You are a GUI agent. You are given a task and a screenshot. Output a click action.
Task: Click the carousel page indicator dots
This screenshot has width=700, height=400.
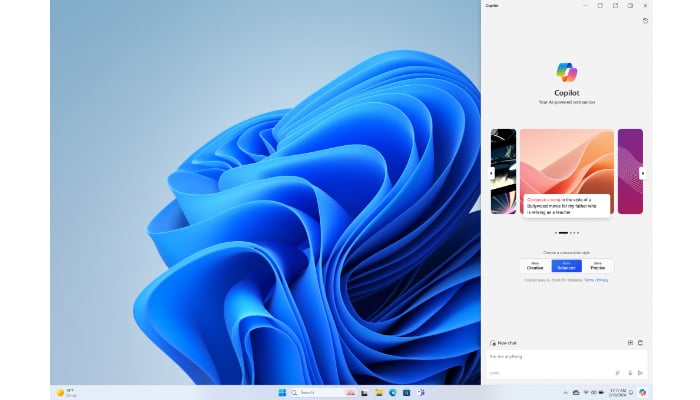567,233
